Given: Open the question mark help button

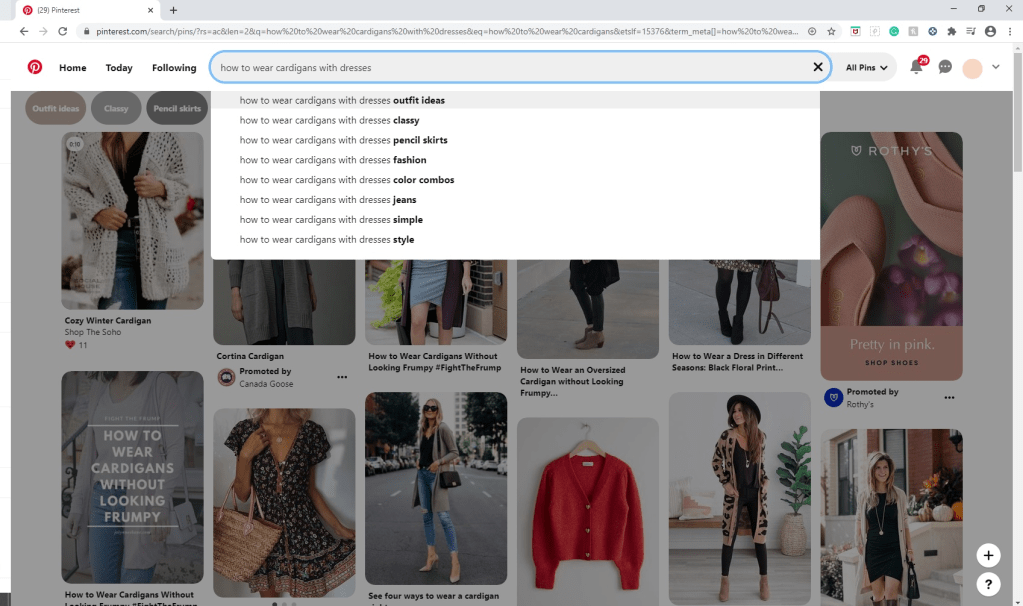Looking at the screenshot, I should click(x=987, y=585).
